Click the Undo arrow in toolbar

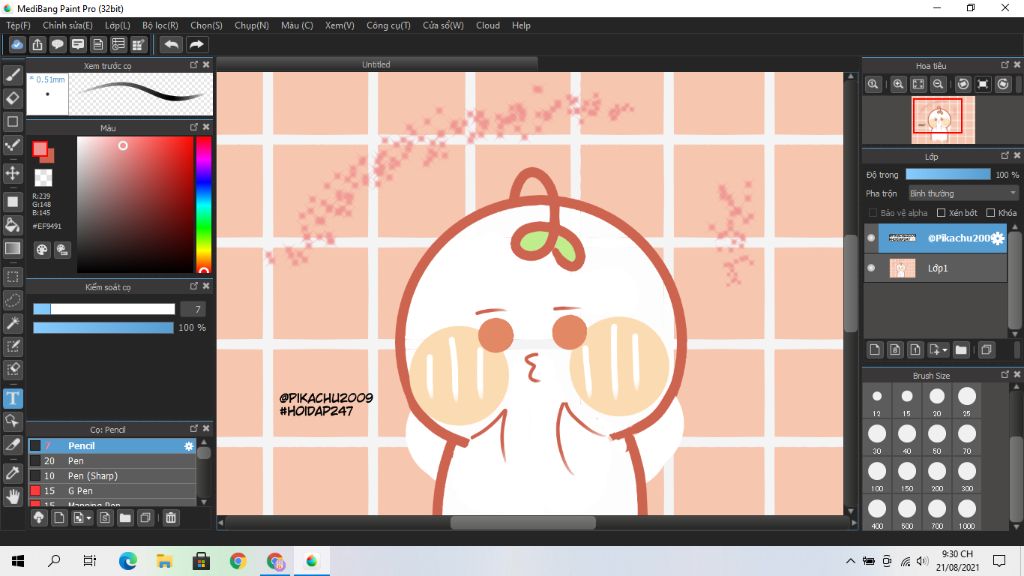171,44
